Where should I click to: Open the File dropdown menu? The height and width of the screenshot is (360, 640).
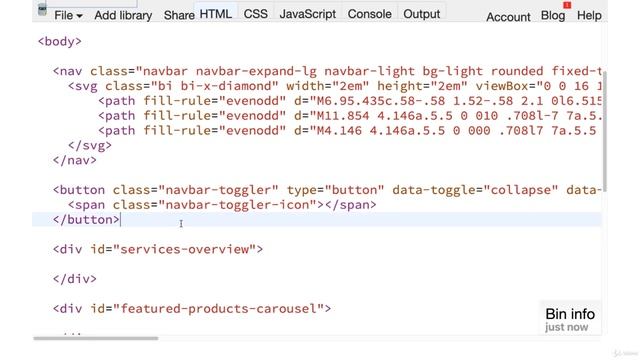68,16
